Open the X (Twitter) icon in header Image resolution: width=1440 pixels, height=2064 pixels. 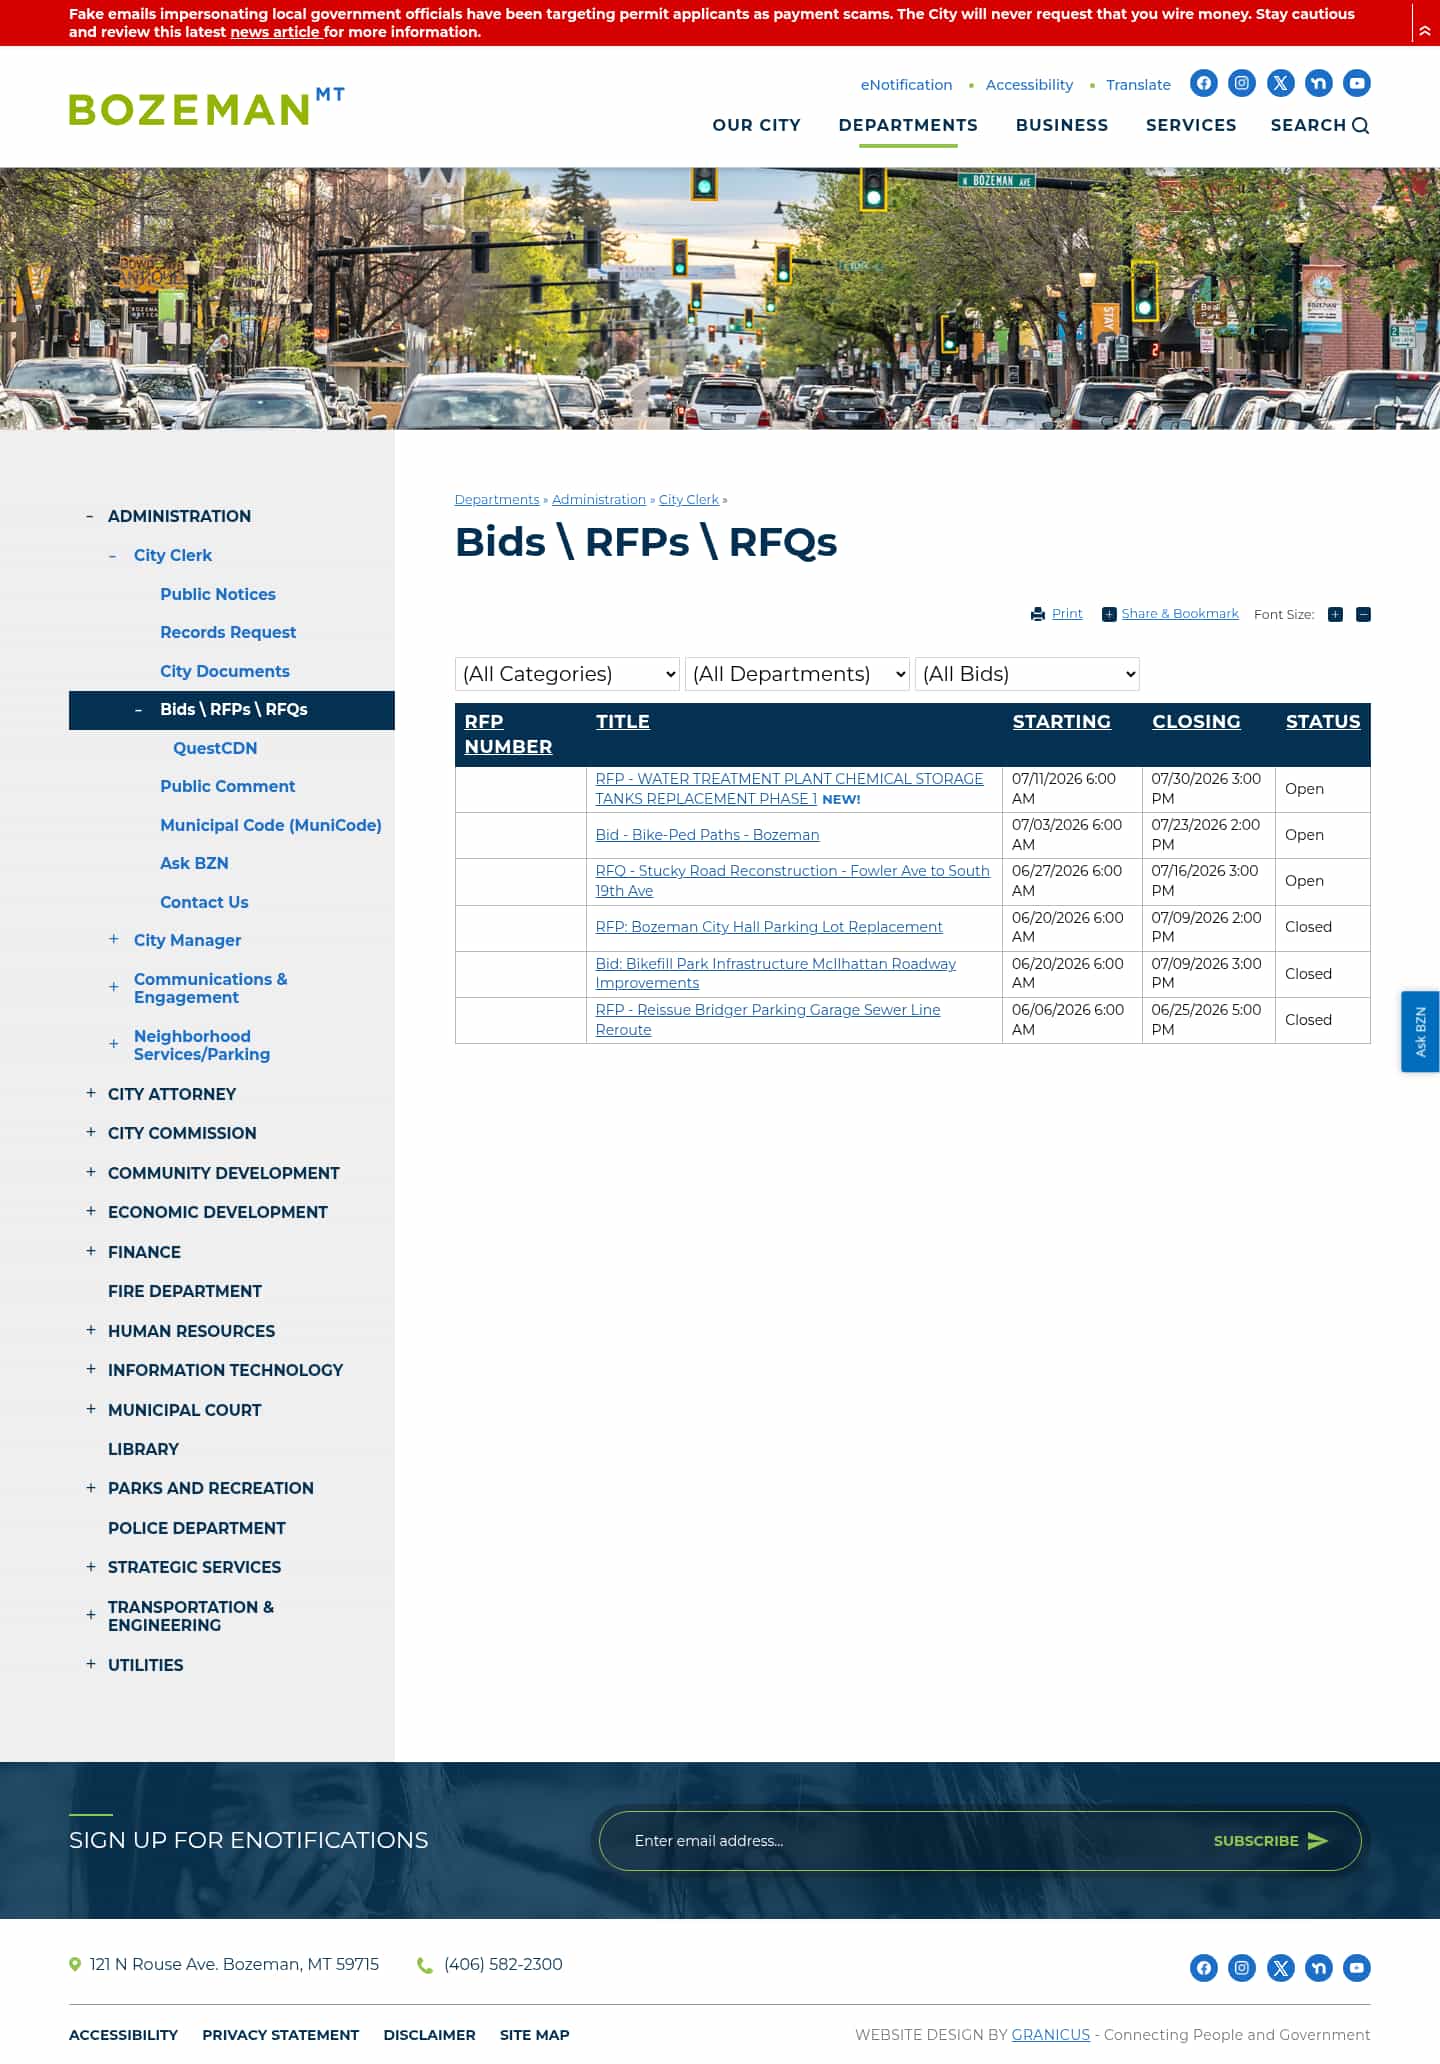[1280, 83]
